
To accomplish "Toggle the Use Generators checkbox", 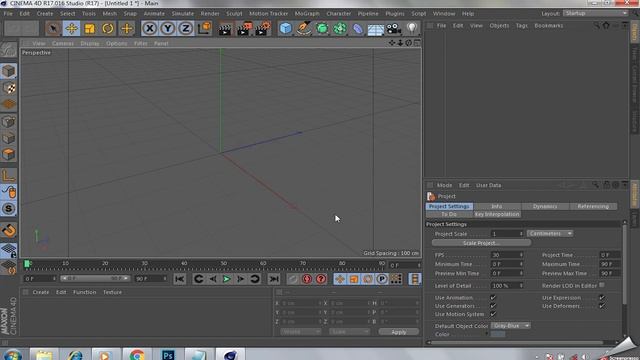I will click(x=493, y=306).
